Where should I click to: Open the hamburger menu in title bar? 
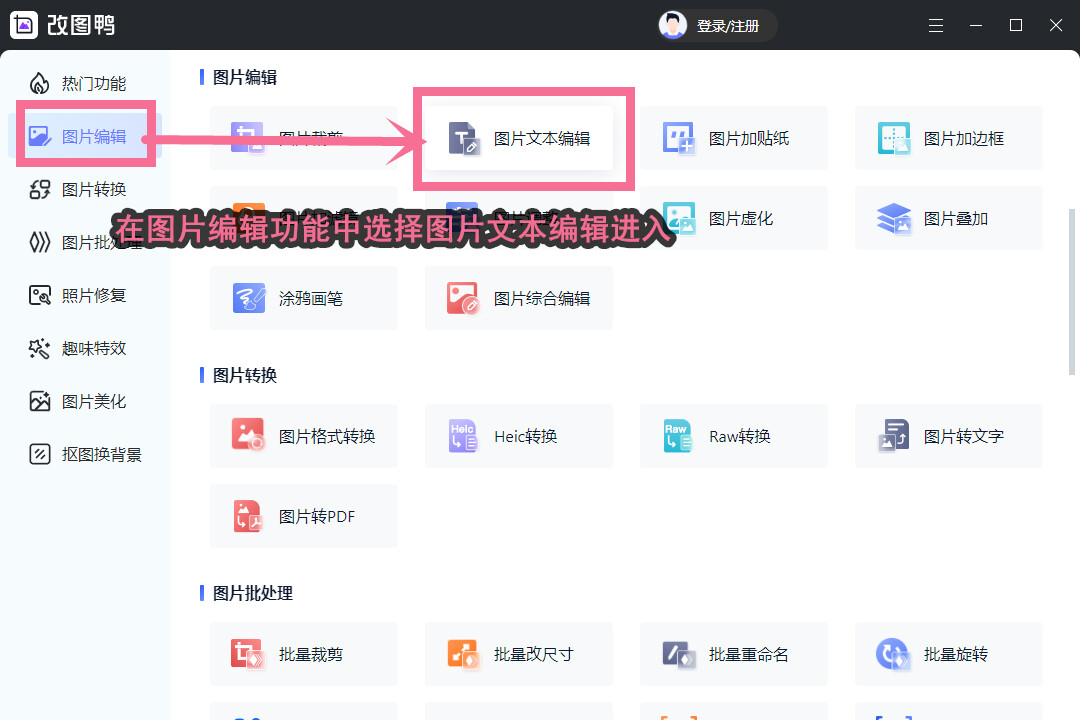(x=935, y=25)
